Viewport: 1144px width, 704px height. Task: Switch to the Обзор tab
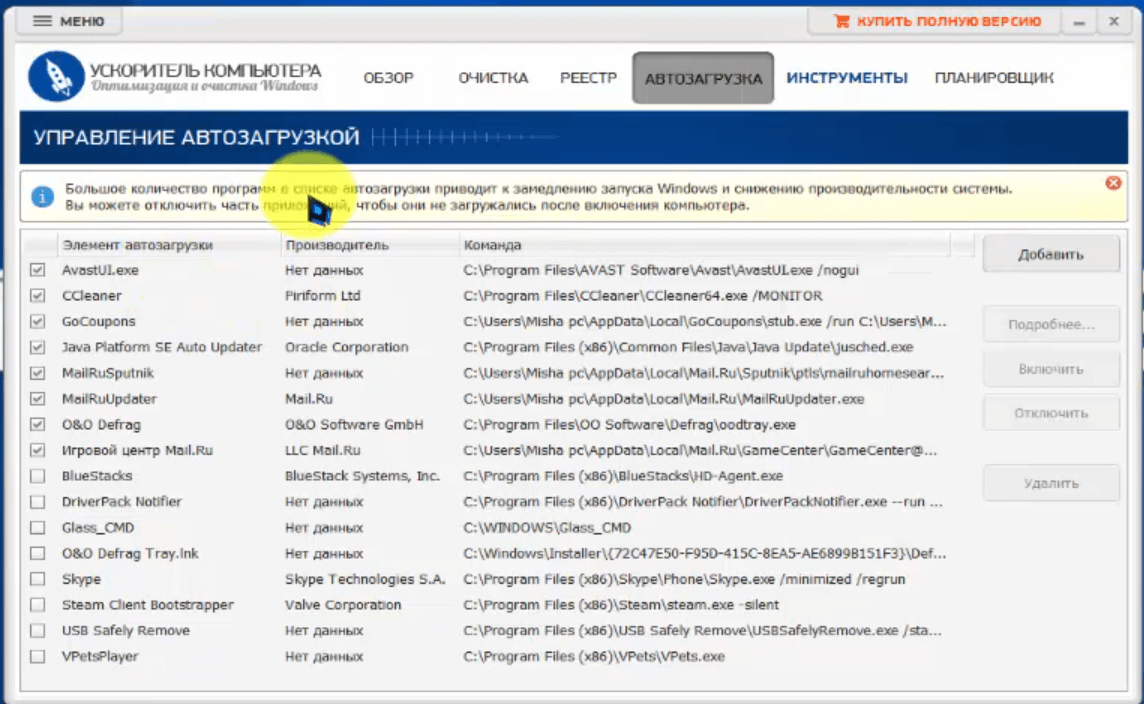pos(388,78)
